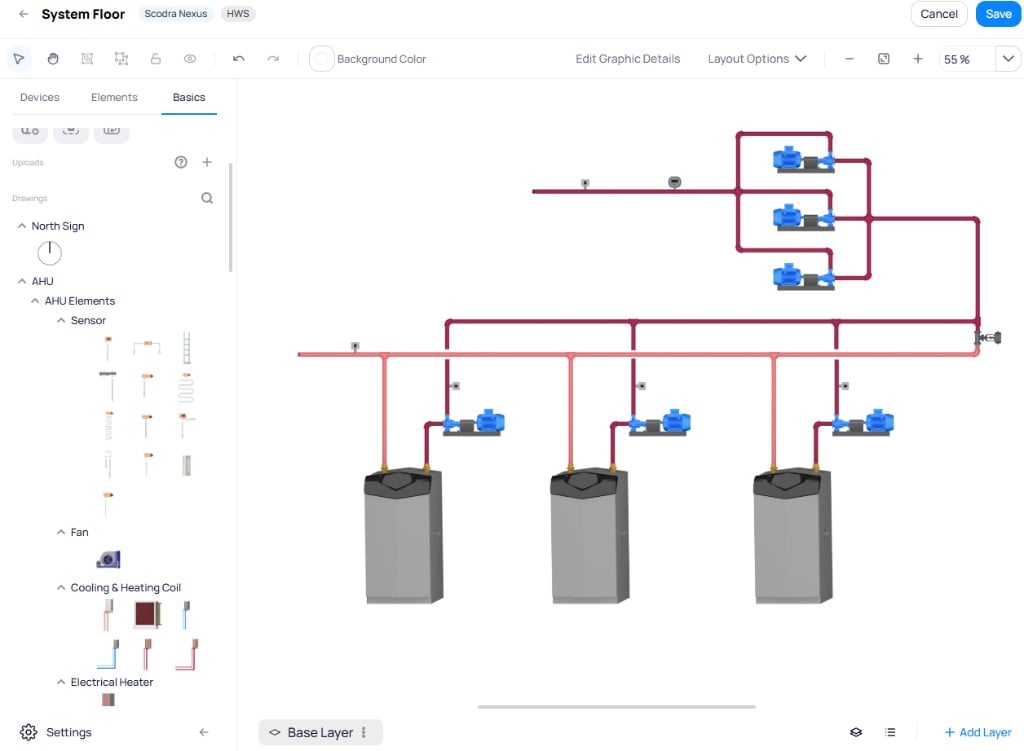
Task: Collapse the North Sign group
Action: (x=22, y=225)
